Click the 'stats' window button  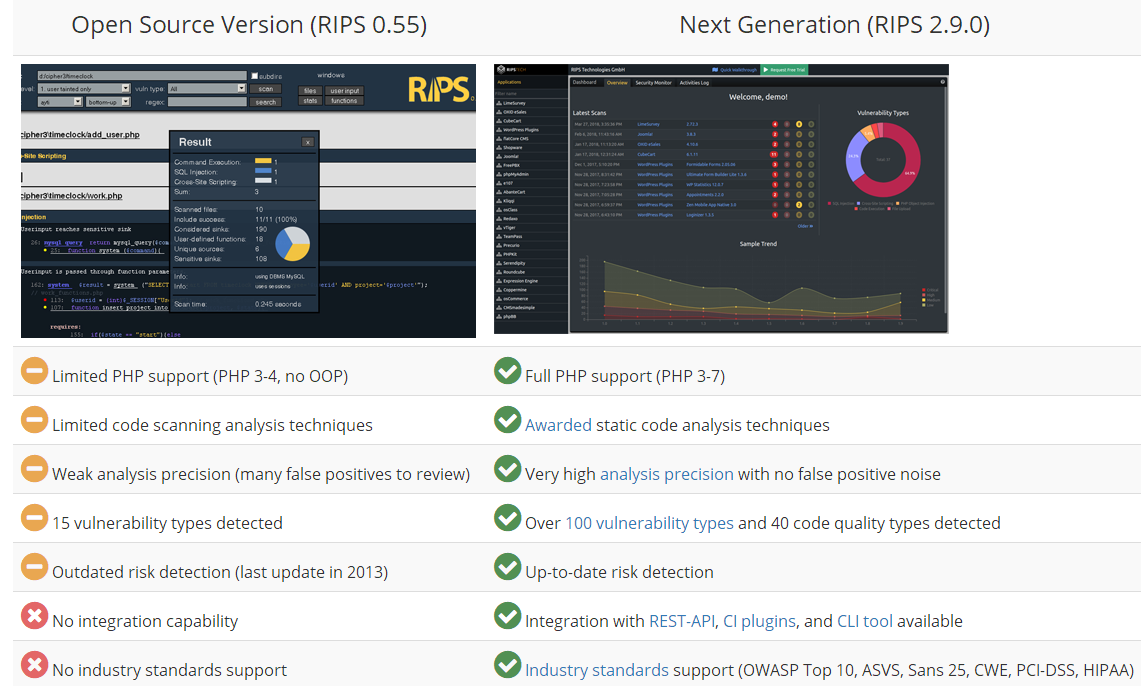point(310,100)
